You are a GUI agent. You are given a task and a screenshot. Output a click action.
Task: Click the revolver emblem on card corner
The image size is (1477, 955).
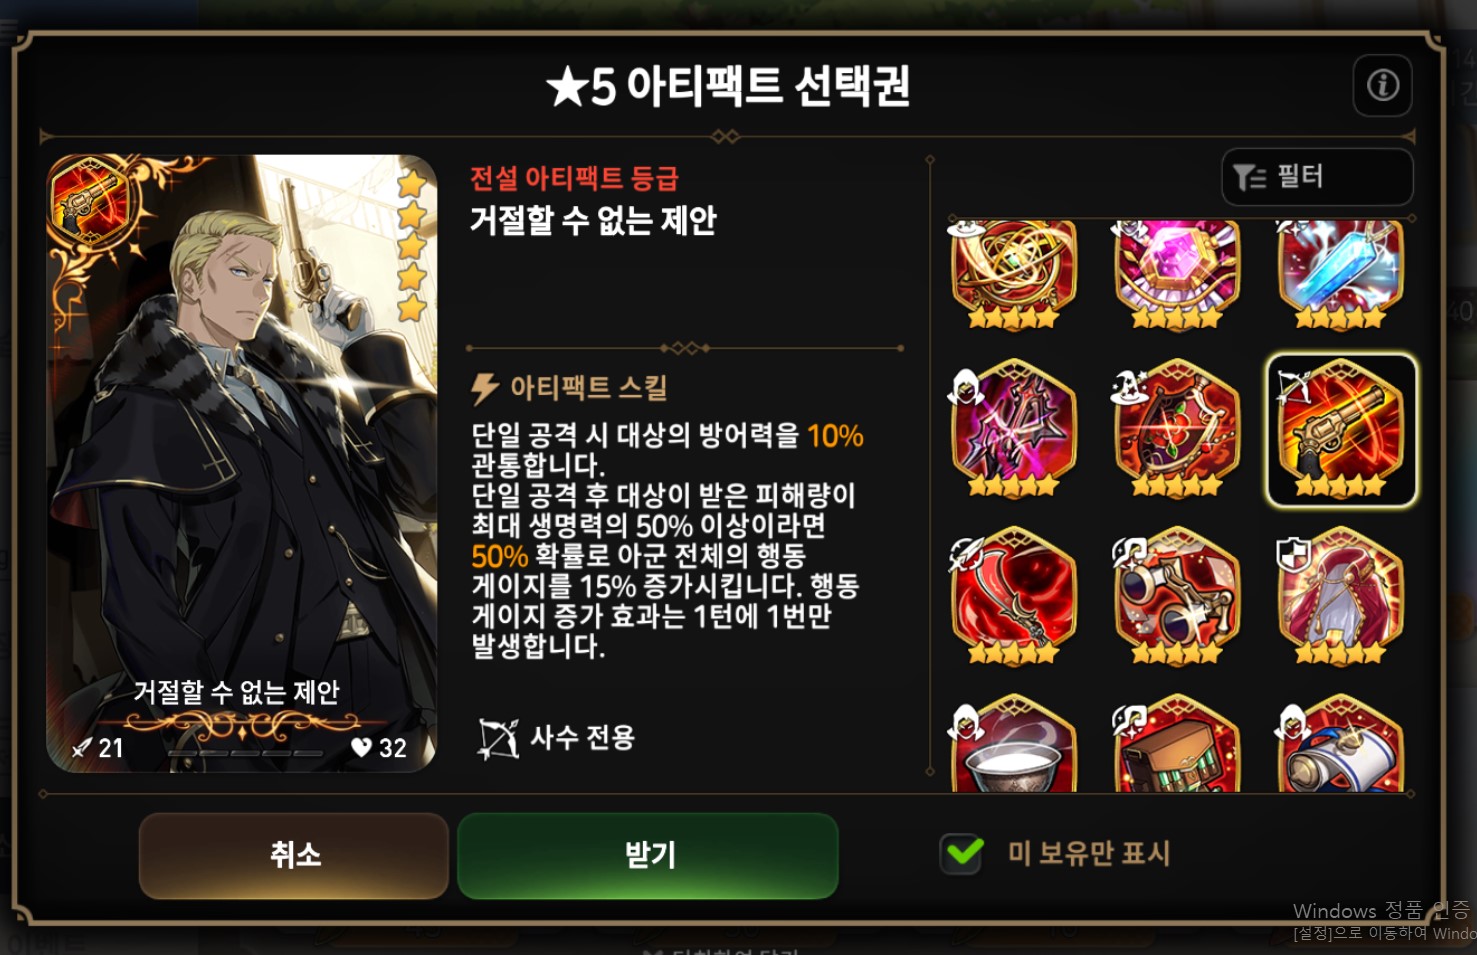(x=90, y=201)
